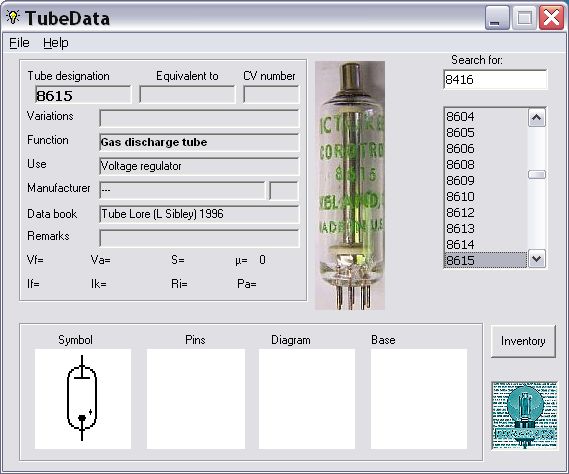Click the 8615 tube photograph
The width and height of the screenshot is (569, 474).
(x=350, y=185)
